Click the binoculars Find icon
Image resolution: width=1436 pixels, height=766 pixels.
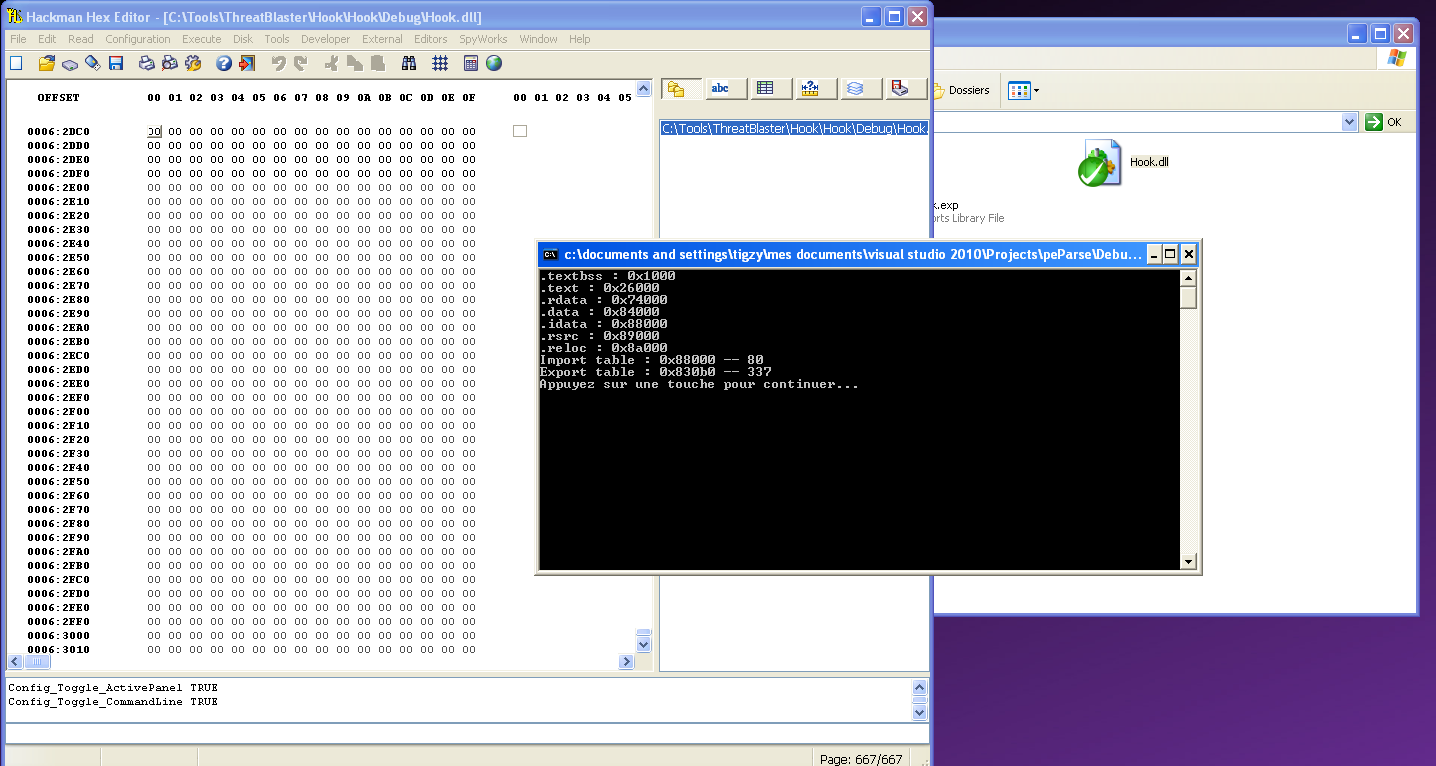pos(409,64)
